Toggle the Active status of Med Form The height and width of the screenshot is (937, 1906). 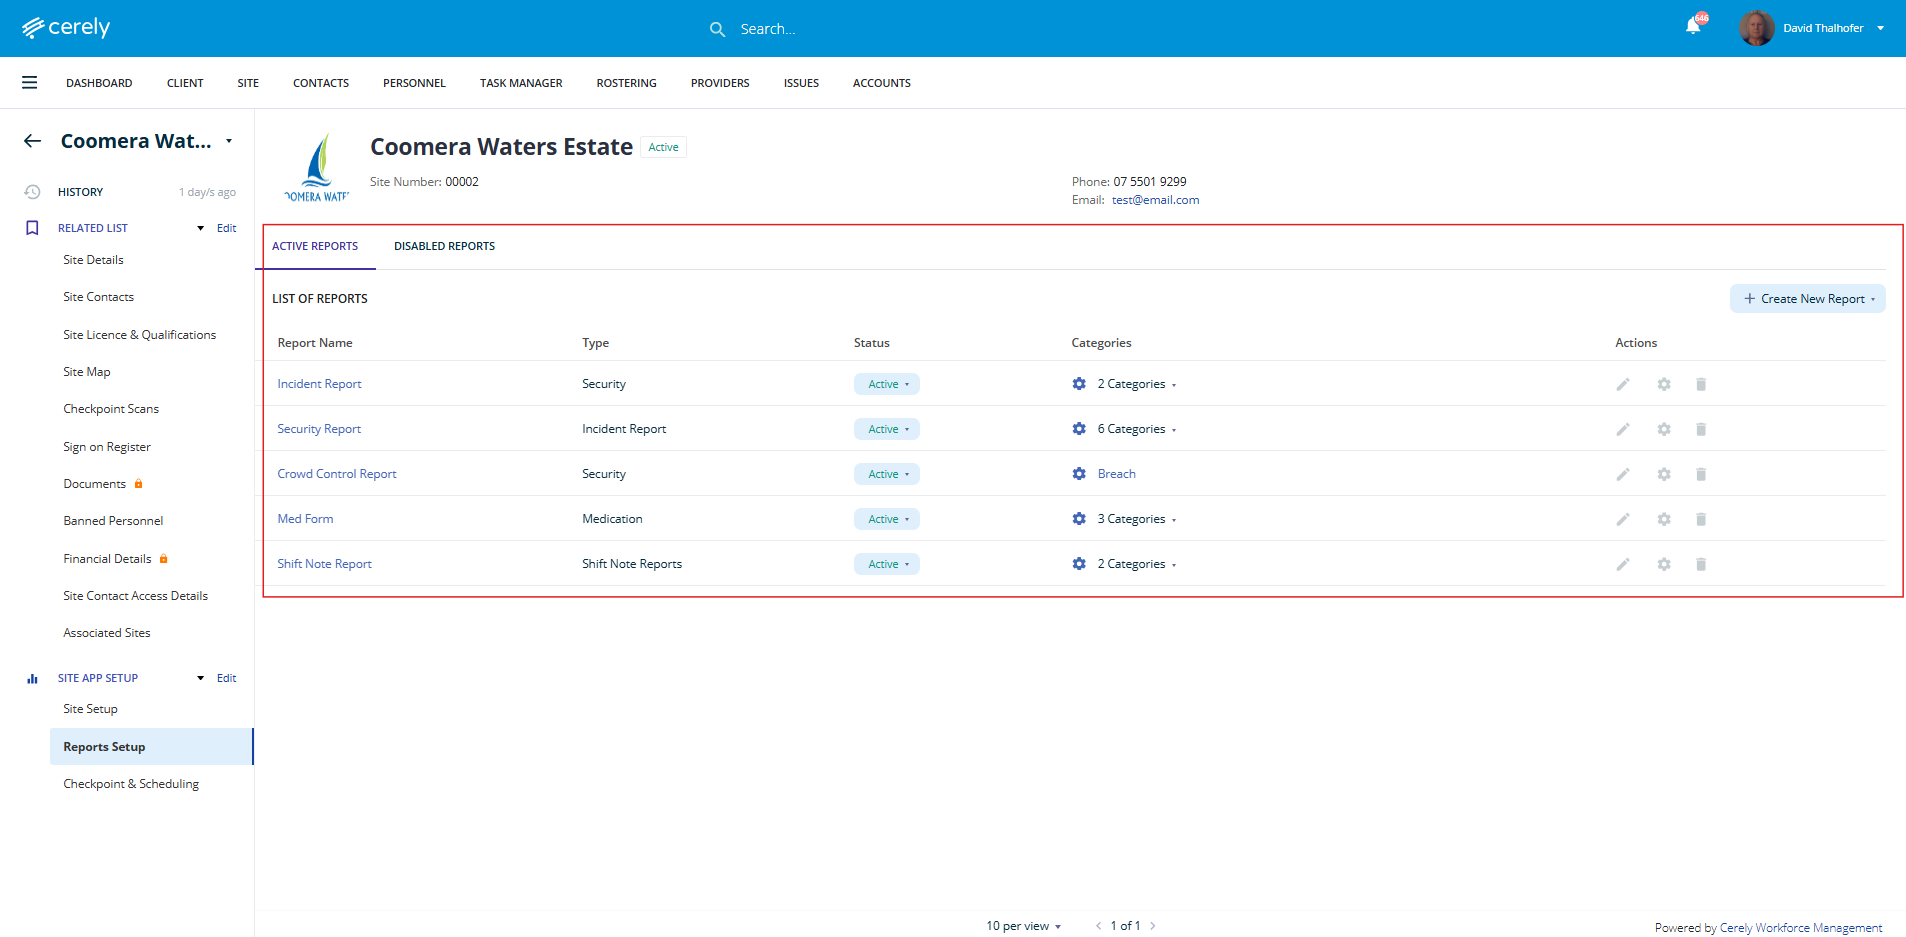coord(887,519)
